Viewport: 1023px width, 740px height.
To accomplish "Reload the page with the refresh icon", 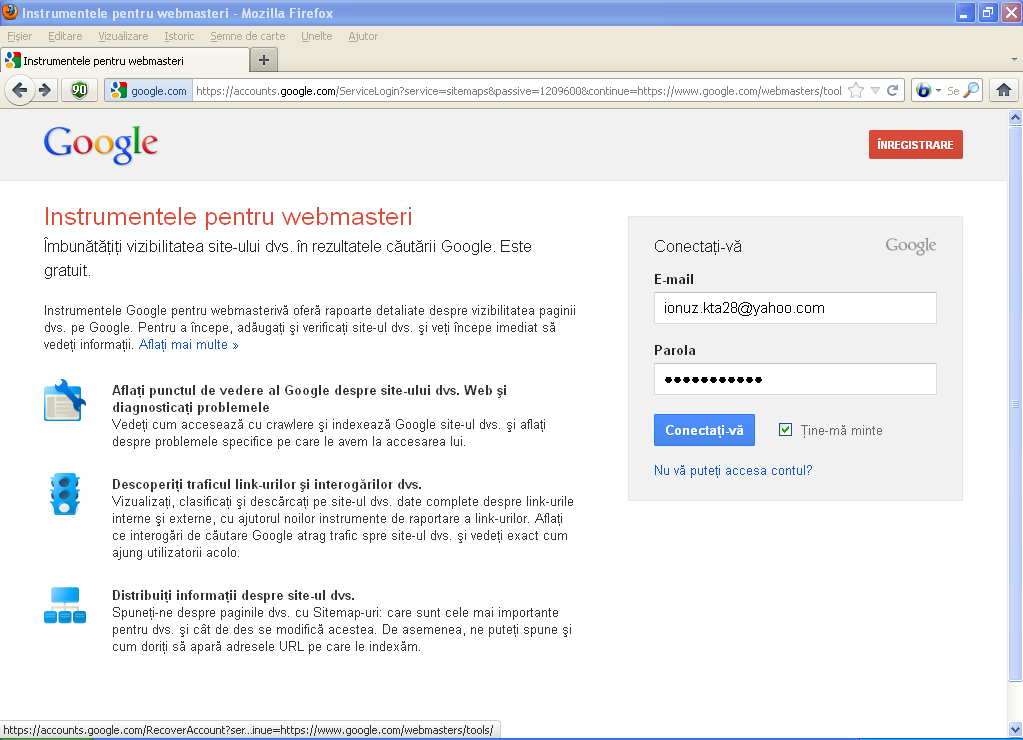I will click(893, 91).
